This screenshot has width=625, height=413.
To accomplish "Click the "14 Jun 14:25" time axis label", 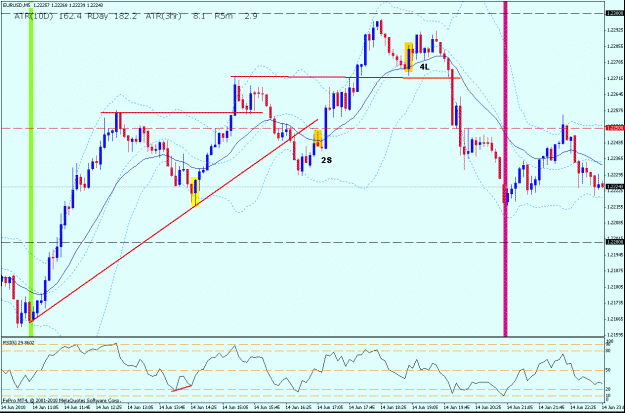I will (204, 409).
